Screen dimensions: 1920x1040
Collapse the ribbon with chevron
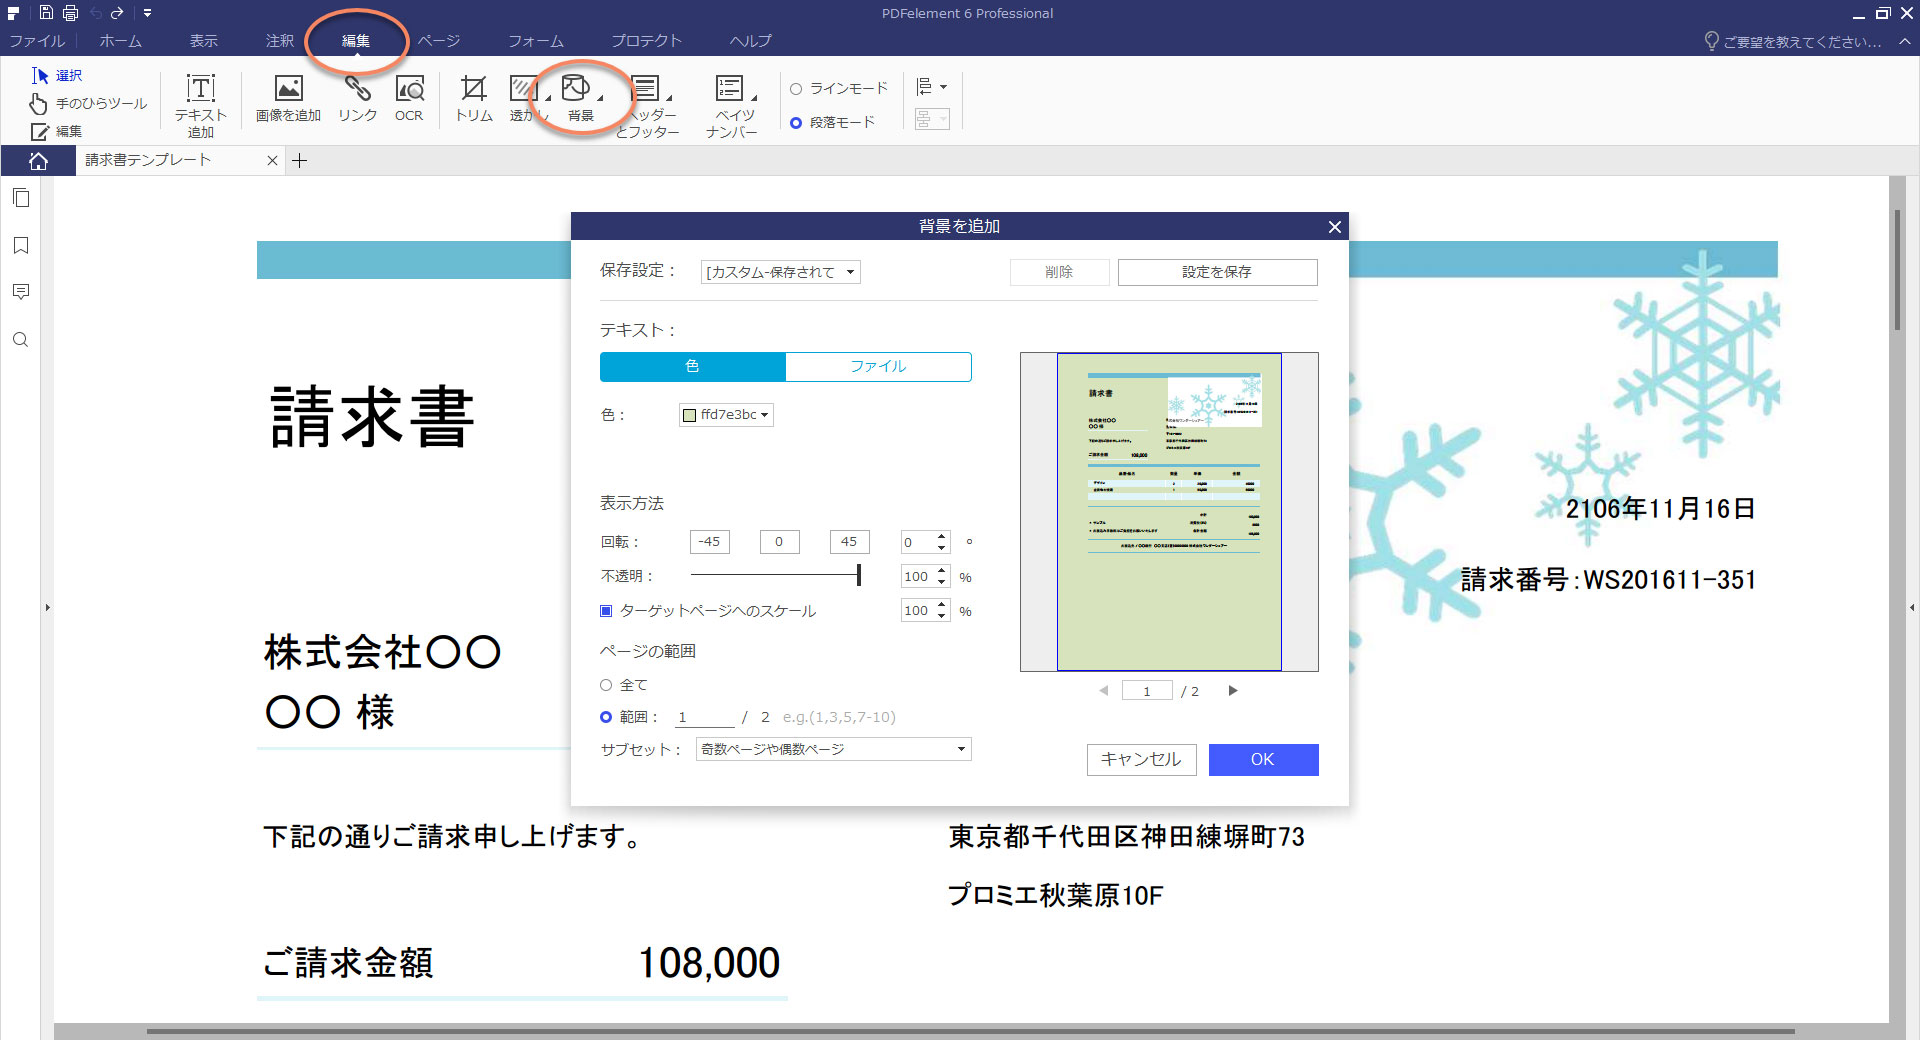(1904, 42)
